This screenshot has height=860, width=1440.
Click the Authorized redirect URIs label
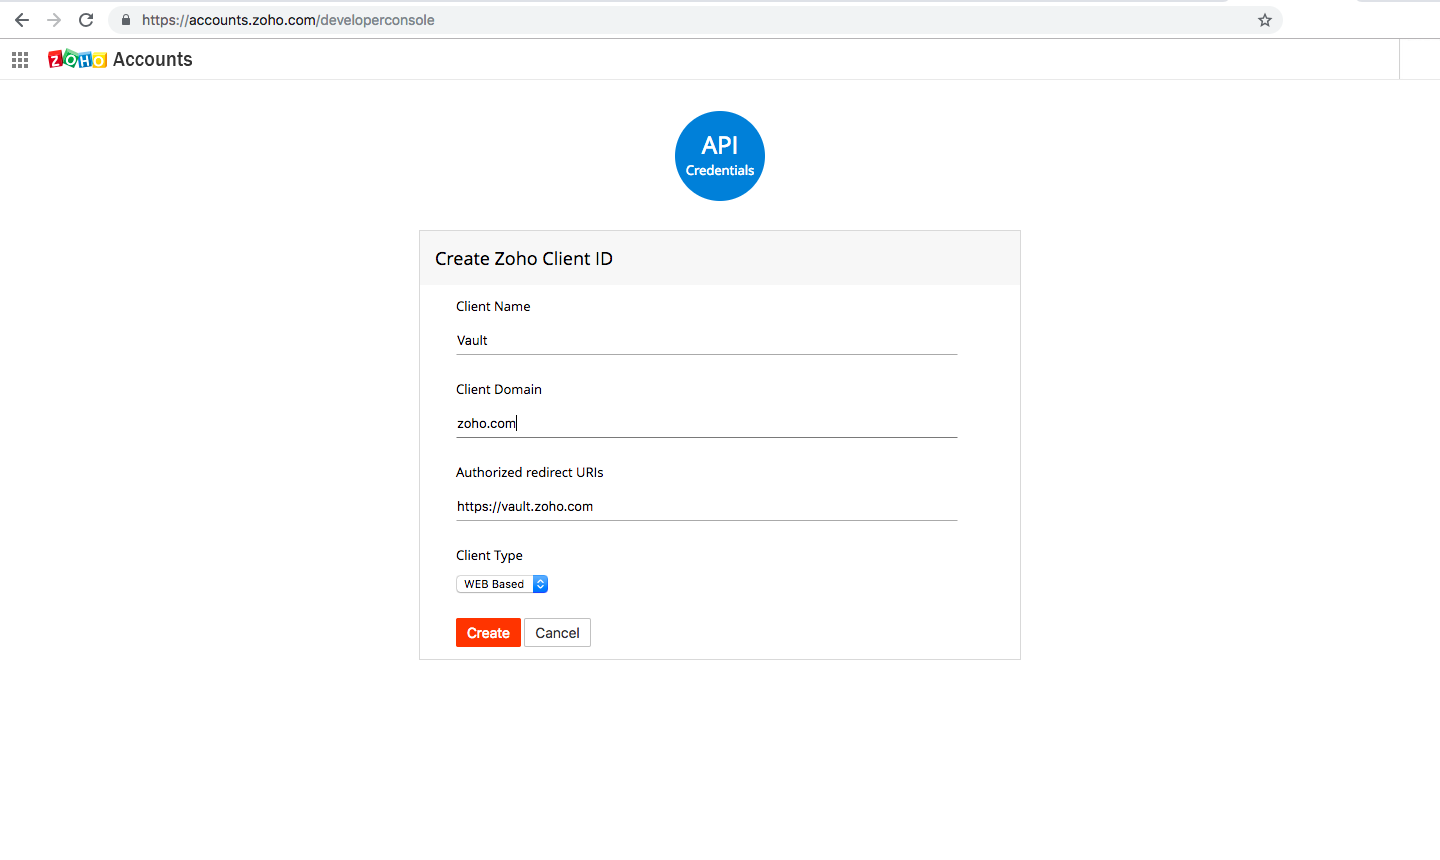530,472
